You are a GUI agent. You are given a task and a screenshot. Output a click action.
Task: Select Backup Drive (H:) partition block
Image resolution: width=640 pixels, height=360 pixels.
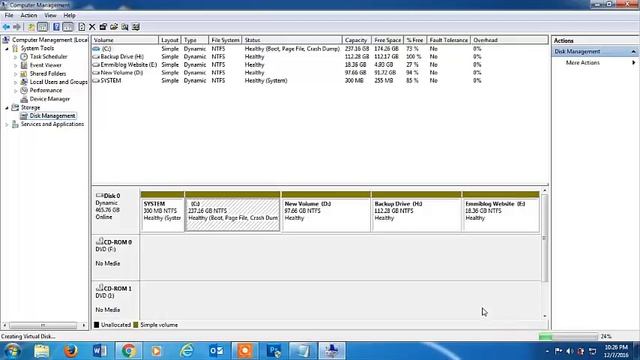[416, 212]
